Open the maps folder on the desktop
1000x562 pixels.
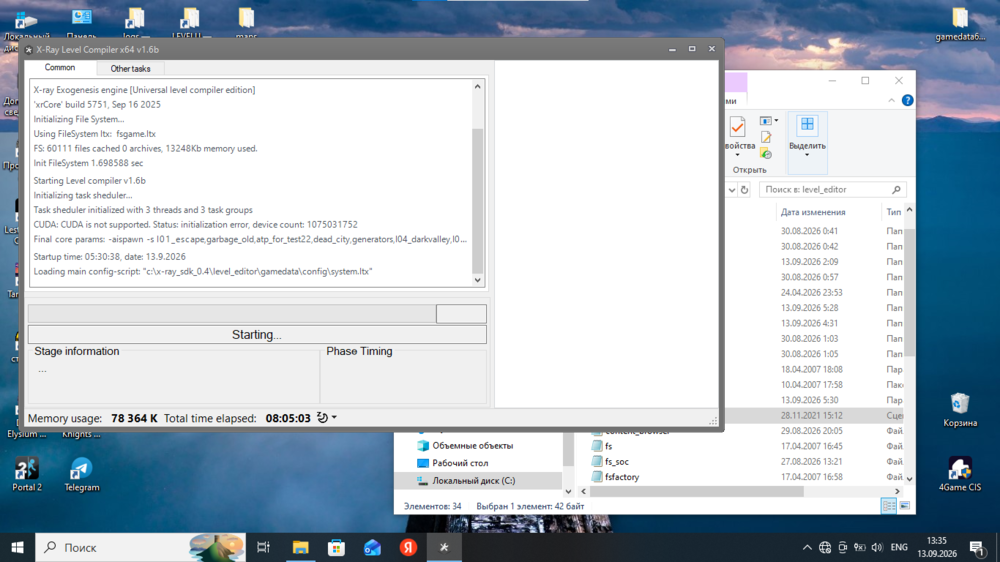[x=246, y=22]
